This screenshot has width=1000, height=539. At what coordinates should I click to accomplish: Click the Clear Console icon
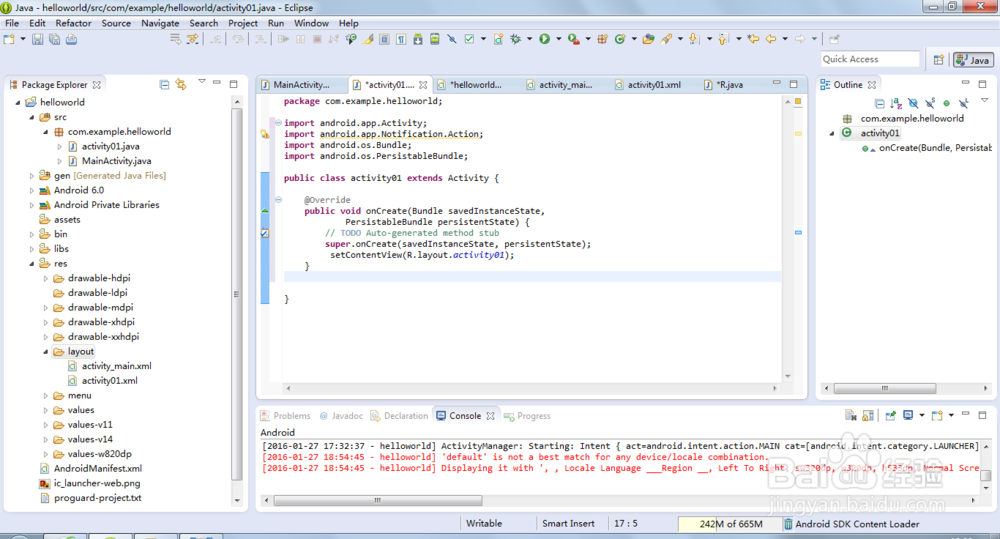coord(851,416)
